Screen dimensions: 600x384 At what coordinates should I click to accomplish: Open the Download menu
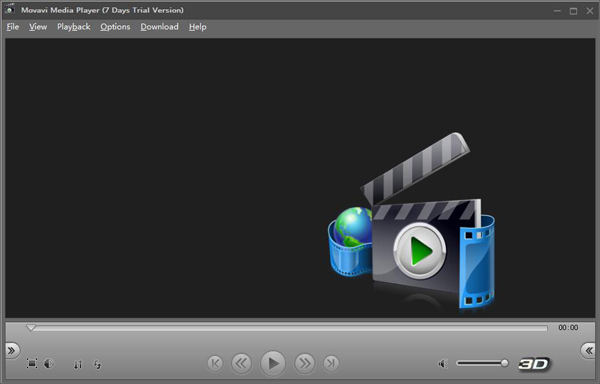[159, 27]
